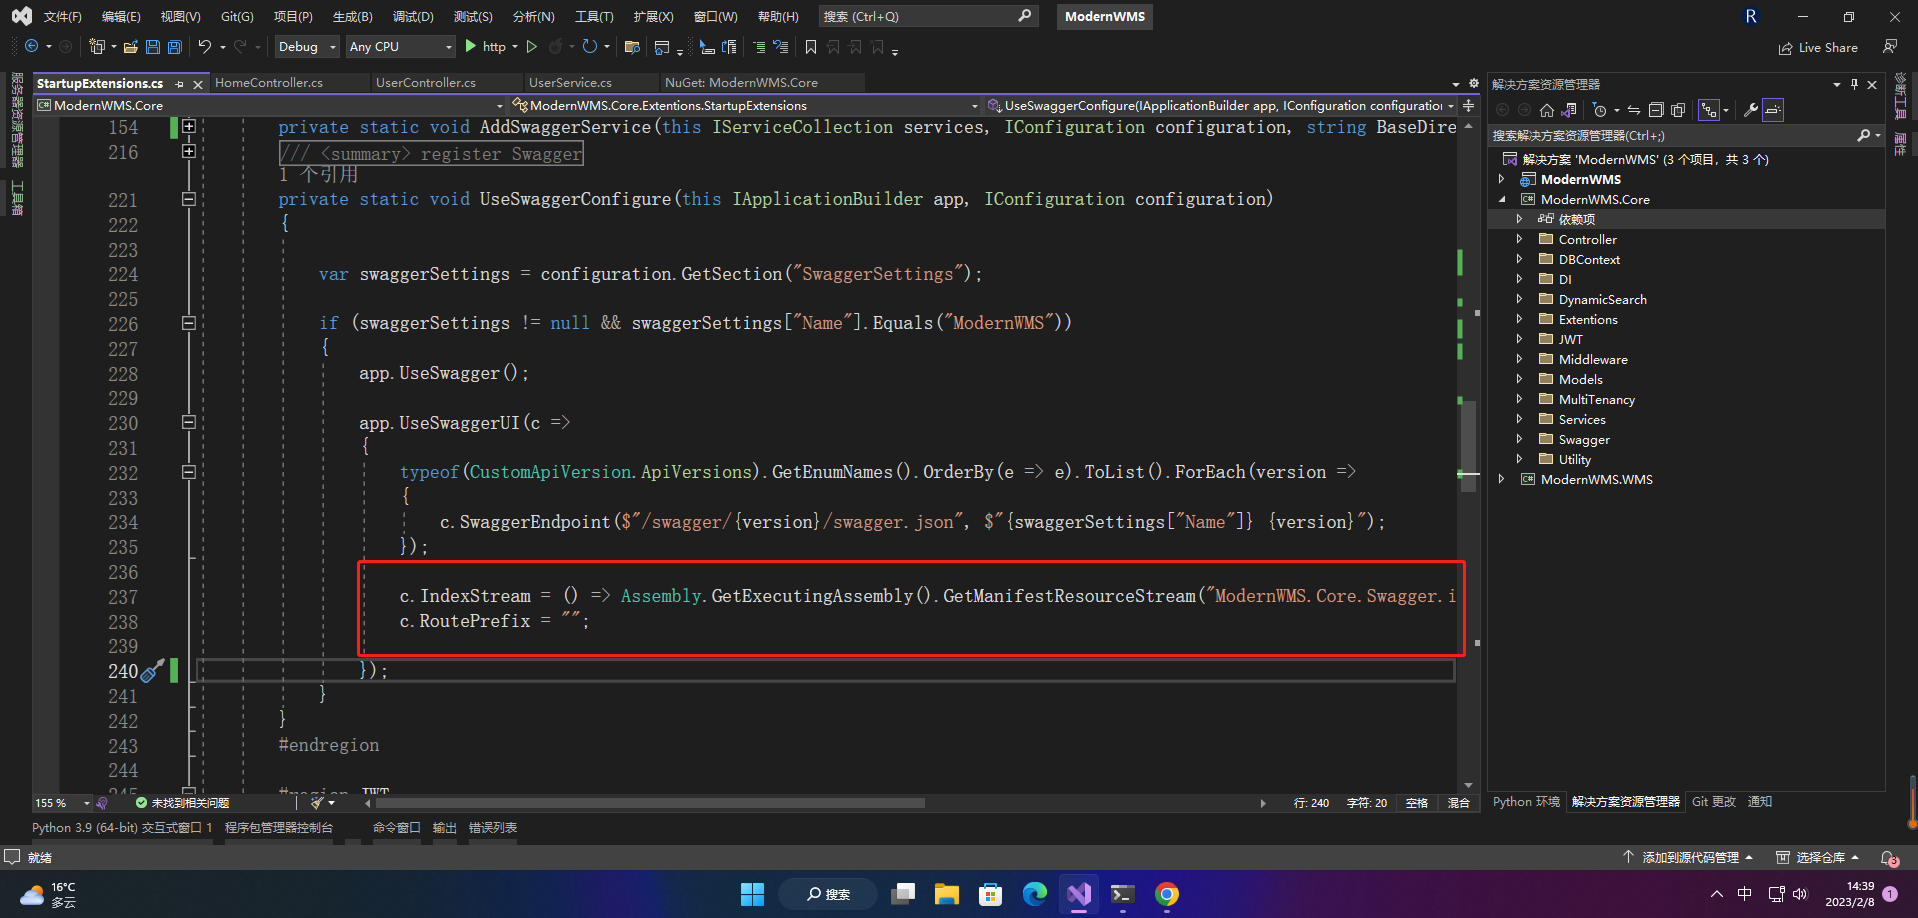Open the 调试(D) menu
This screenshot has height=918, width=1918.
click(x=413, y=17)
